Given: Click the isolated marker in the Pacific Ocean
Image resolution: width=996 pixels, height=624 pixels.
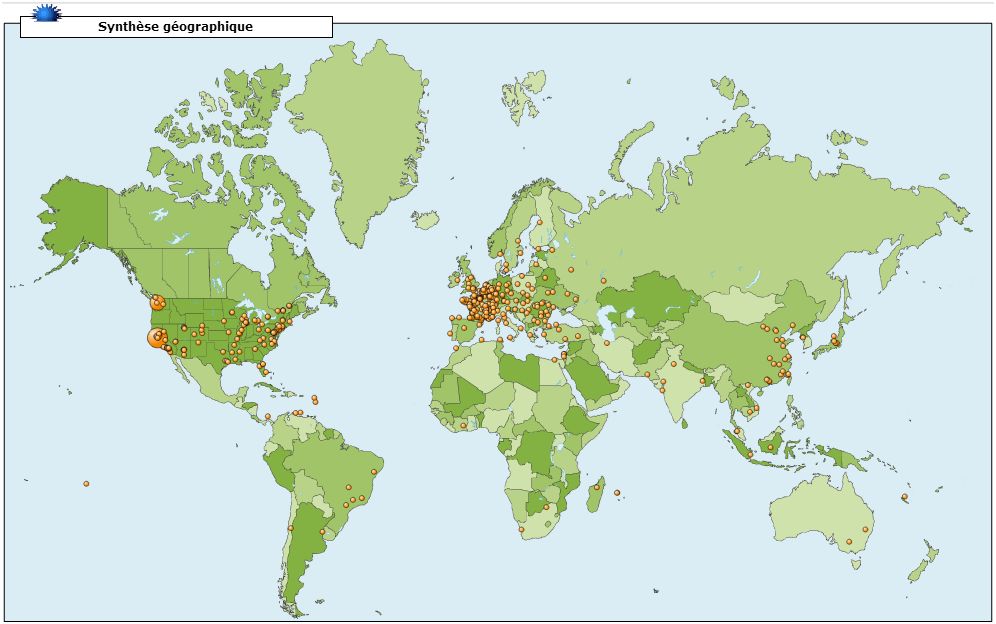Looking at the screenshot, I should tap(86, 484).
